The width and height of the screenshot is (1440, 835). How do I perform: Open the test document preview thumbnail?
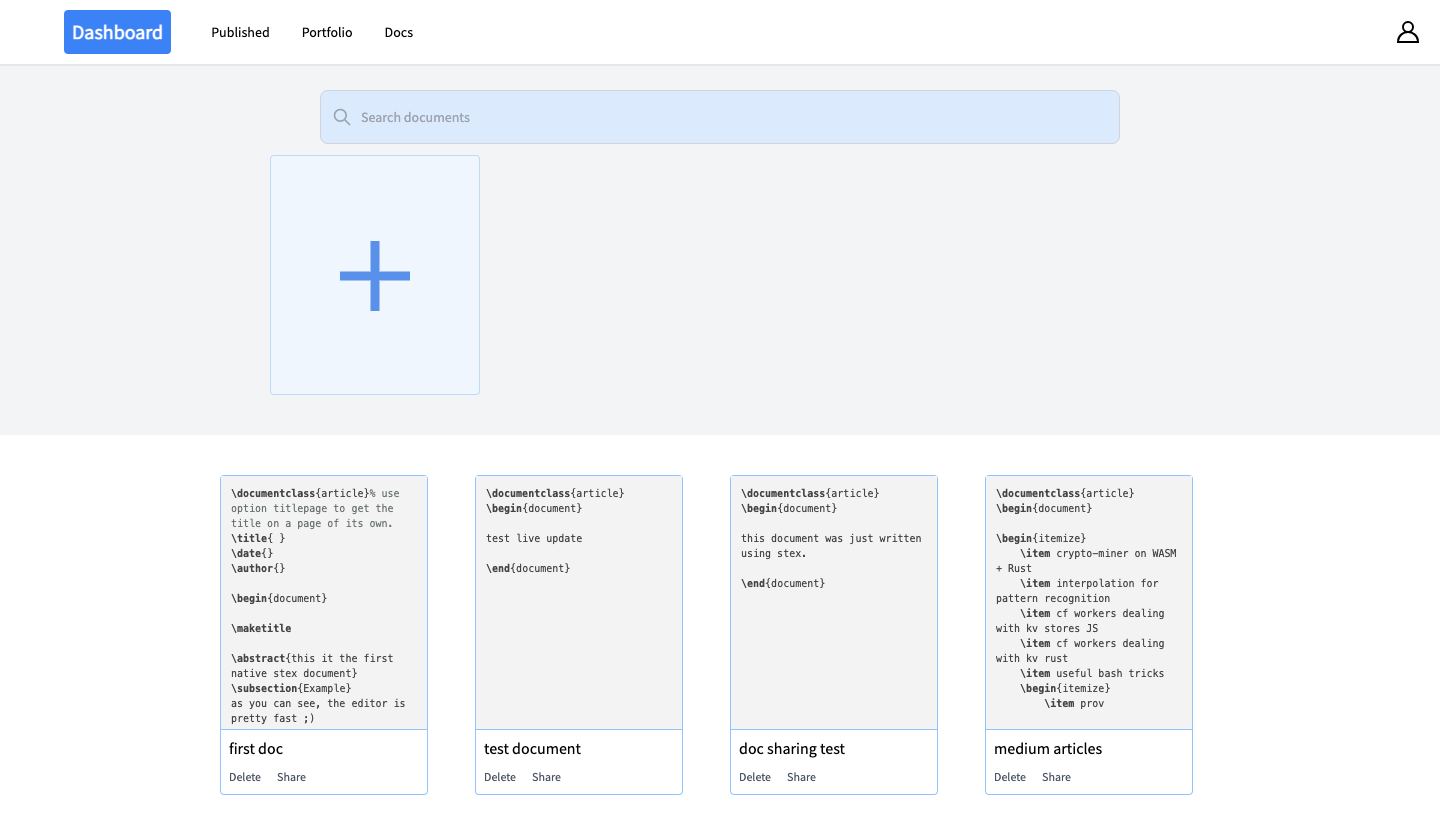point(579,602)
